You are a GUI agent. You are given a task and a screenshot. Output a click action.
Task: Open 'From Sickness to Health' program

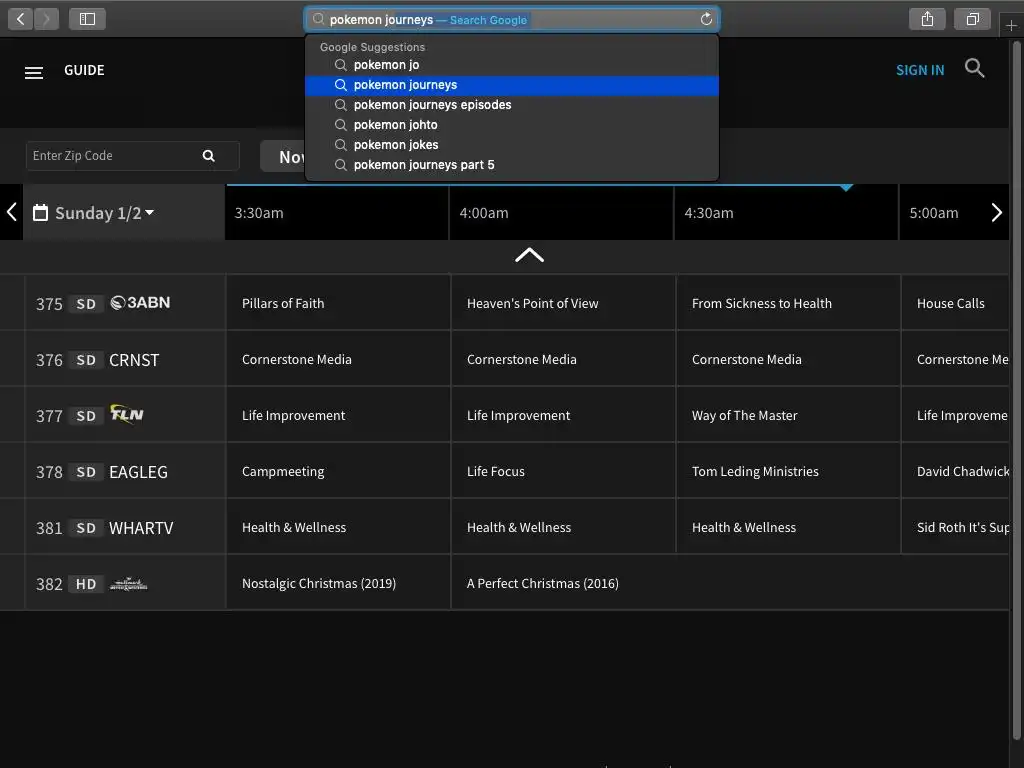coord(788,303)
